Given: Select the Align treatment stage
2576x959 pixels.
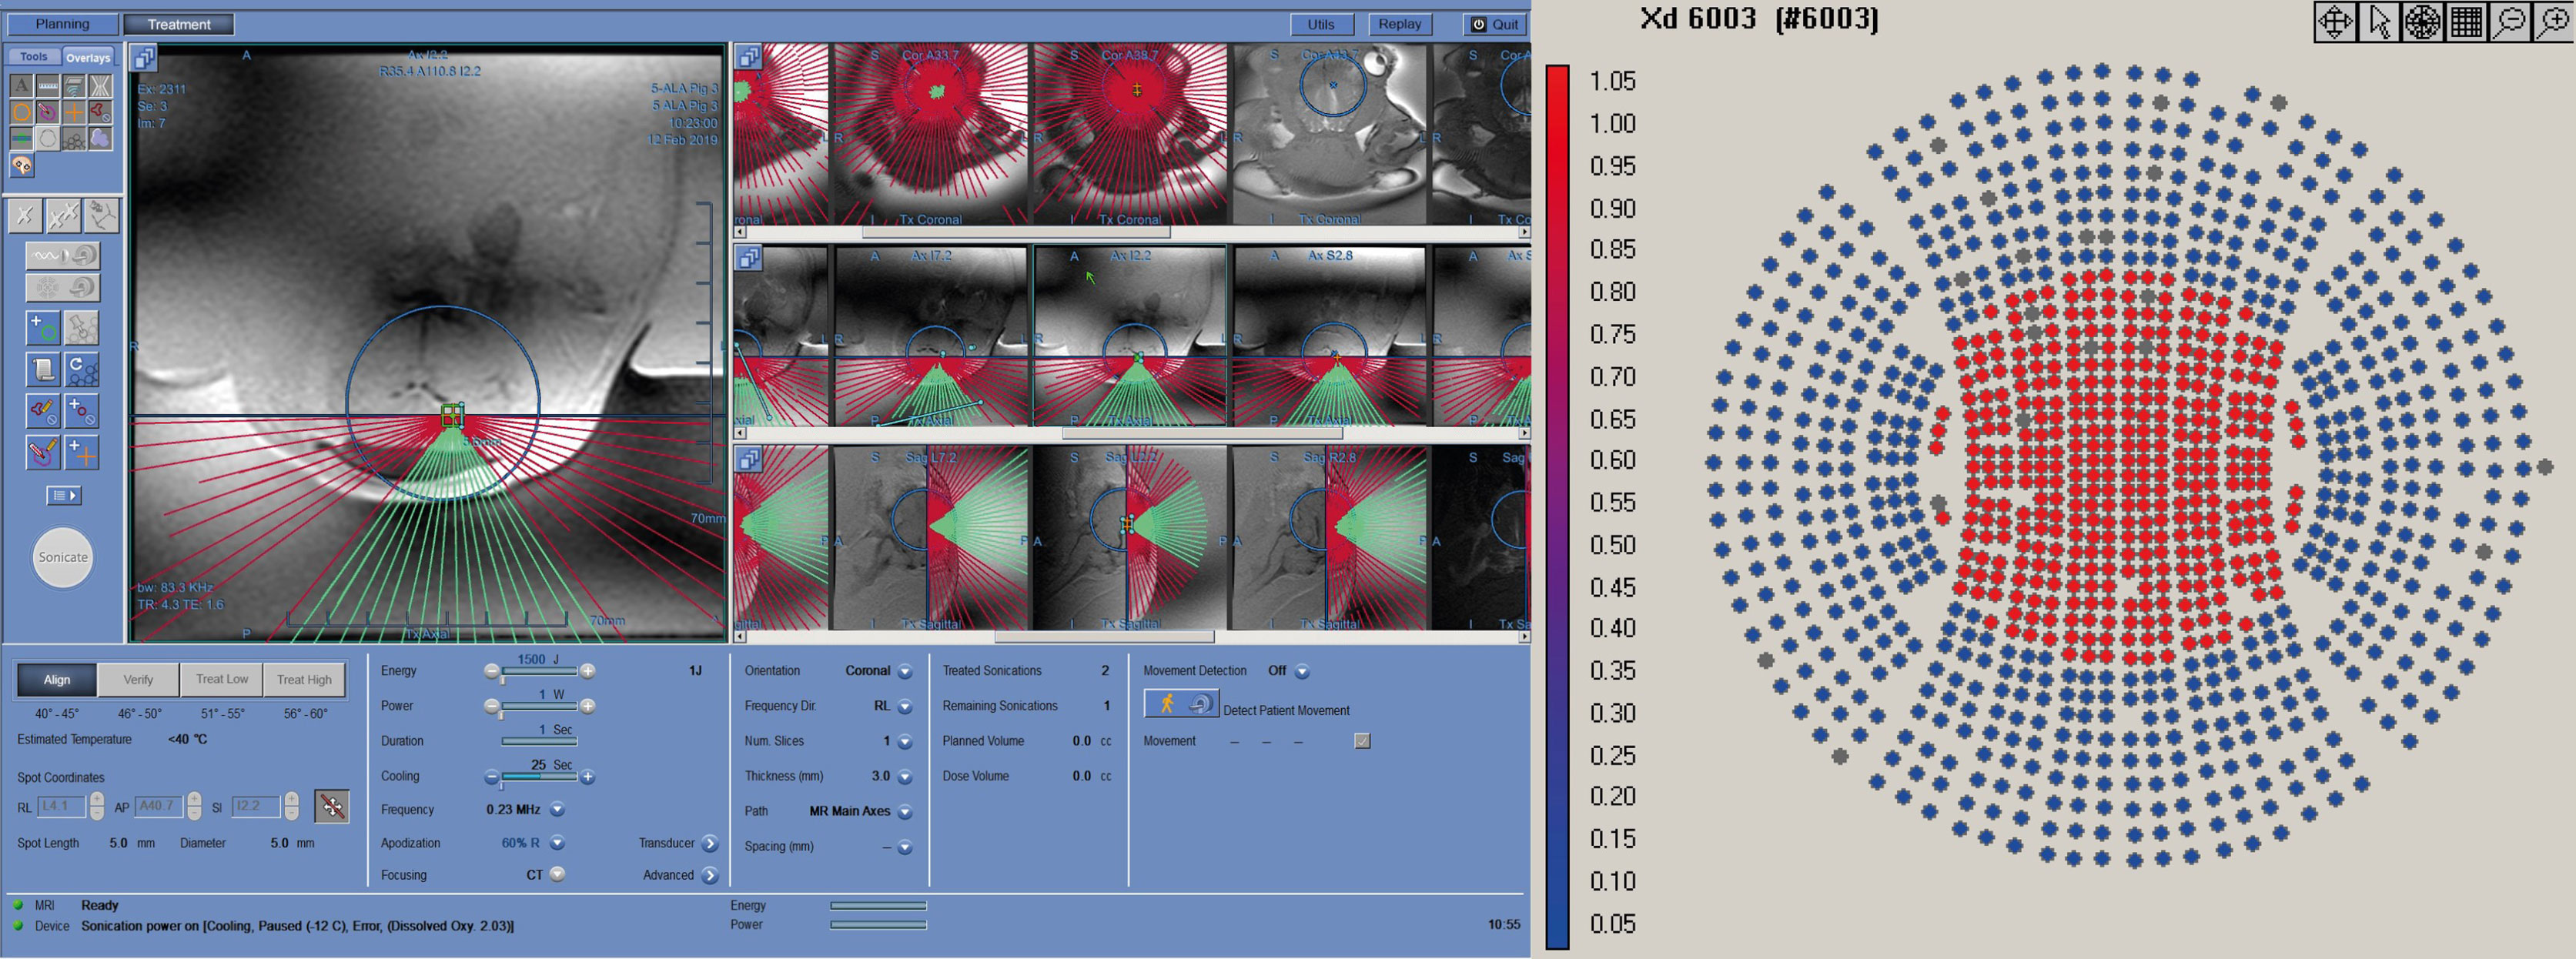Looking at the screenshot, I should point(57,680).
